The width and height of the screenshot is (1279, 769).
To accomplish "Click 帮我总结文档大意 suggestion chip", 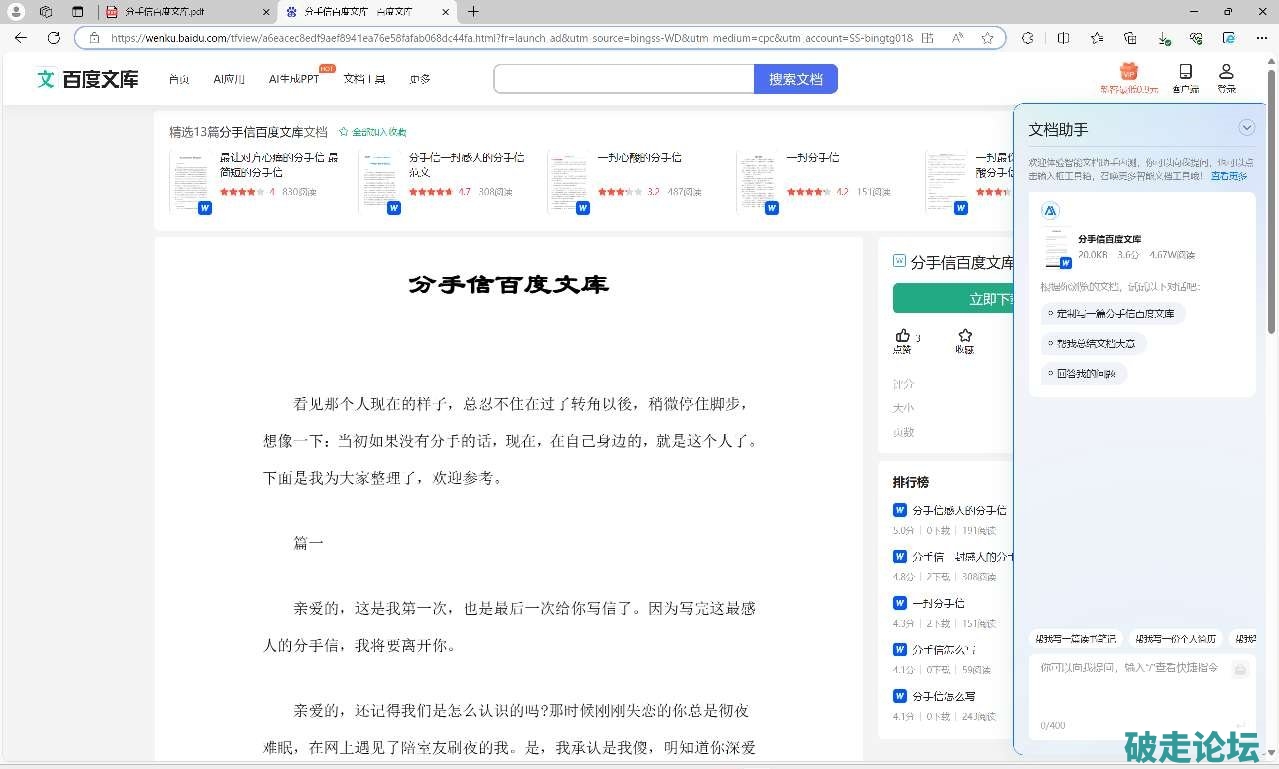I will [1095, 343].
